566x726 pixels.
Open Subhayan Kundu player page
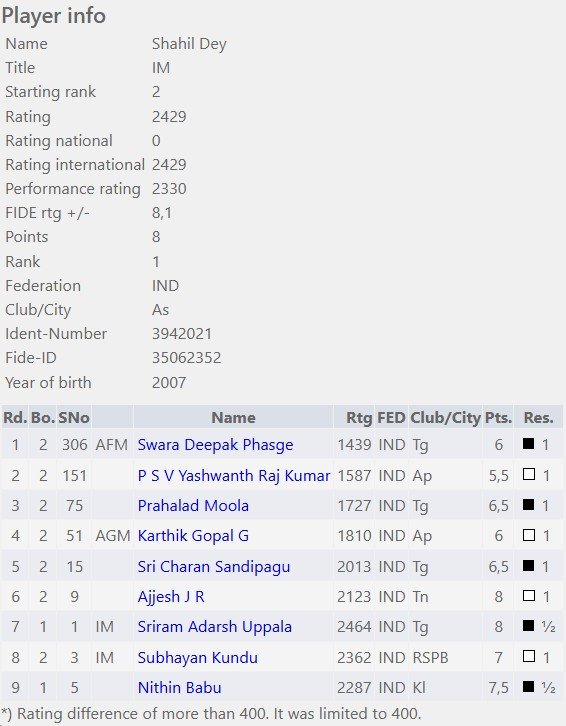(197, 657)
